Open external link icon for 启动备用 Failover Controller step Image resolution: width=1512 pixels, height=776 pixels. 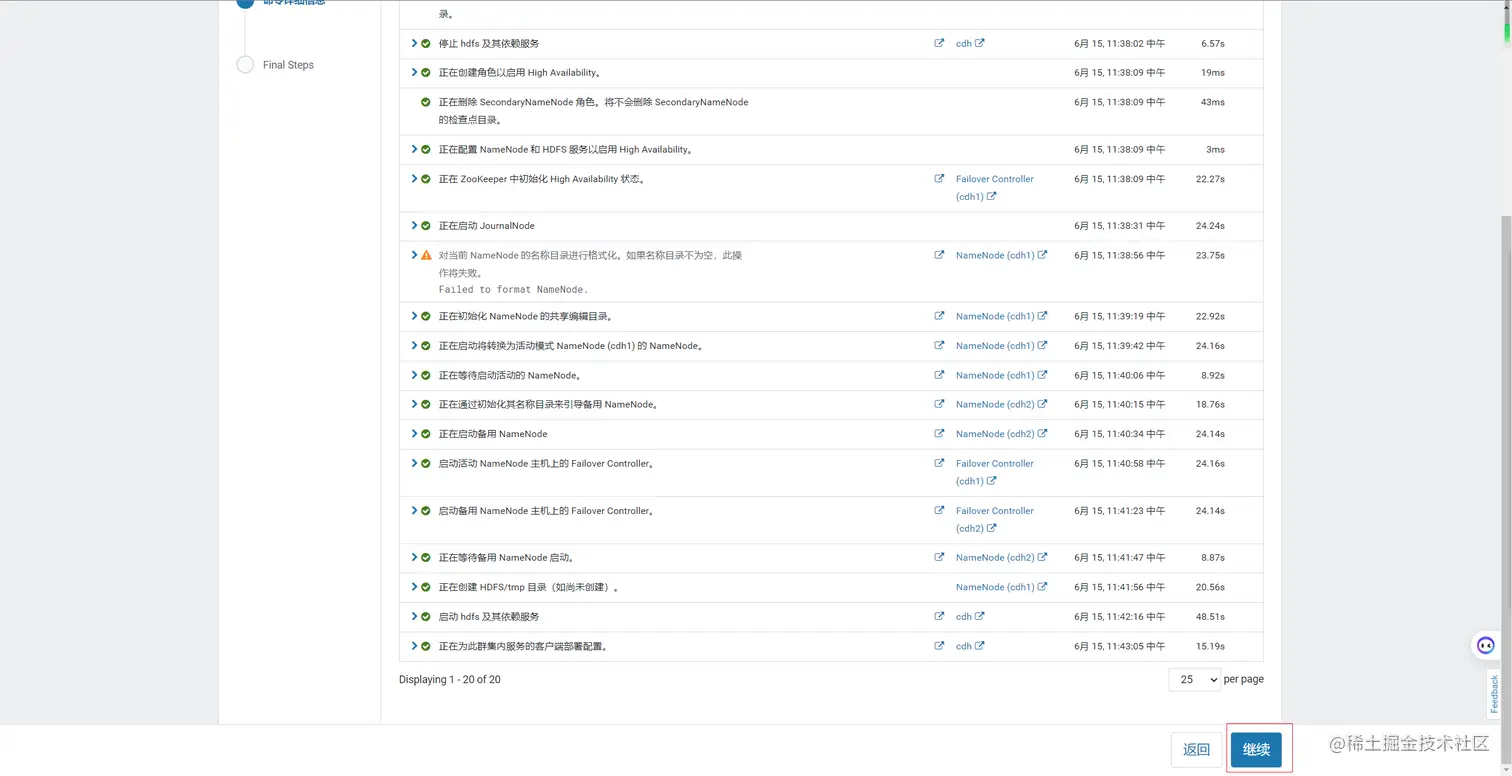[x=939, y=510]
